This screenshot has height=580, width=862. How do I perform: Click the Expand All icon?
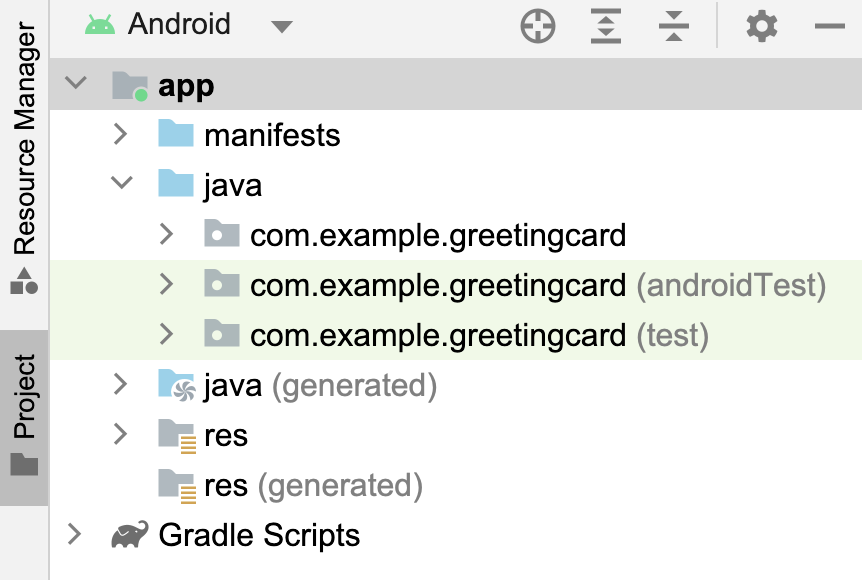click(x=606, y=27)
